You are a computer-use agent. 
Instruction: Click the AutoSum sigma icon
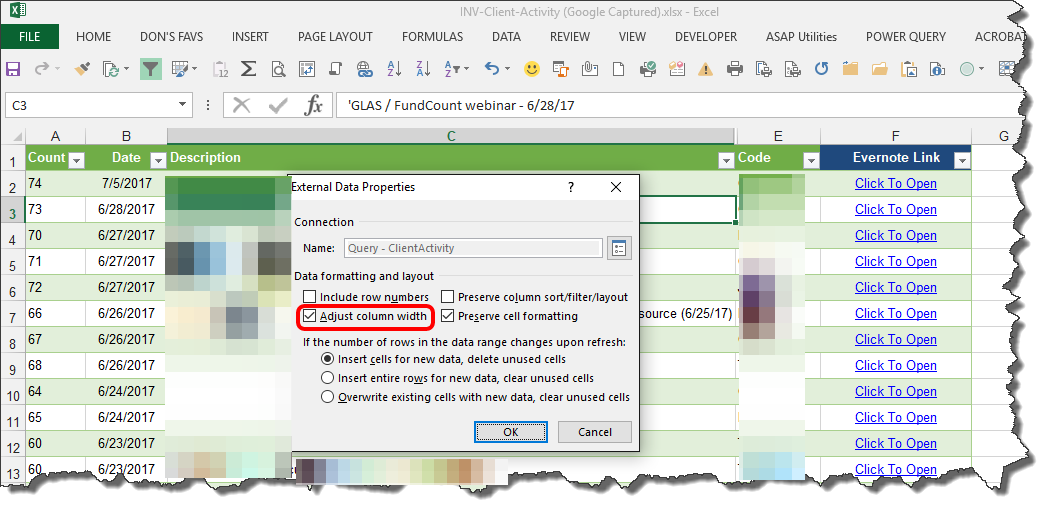pos(248,68)
